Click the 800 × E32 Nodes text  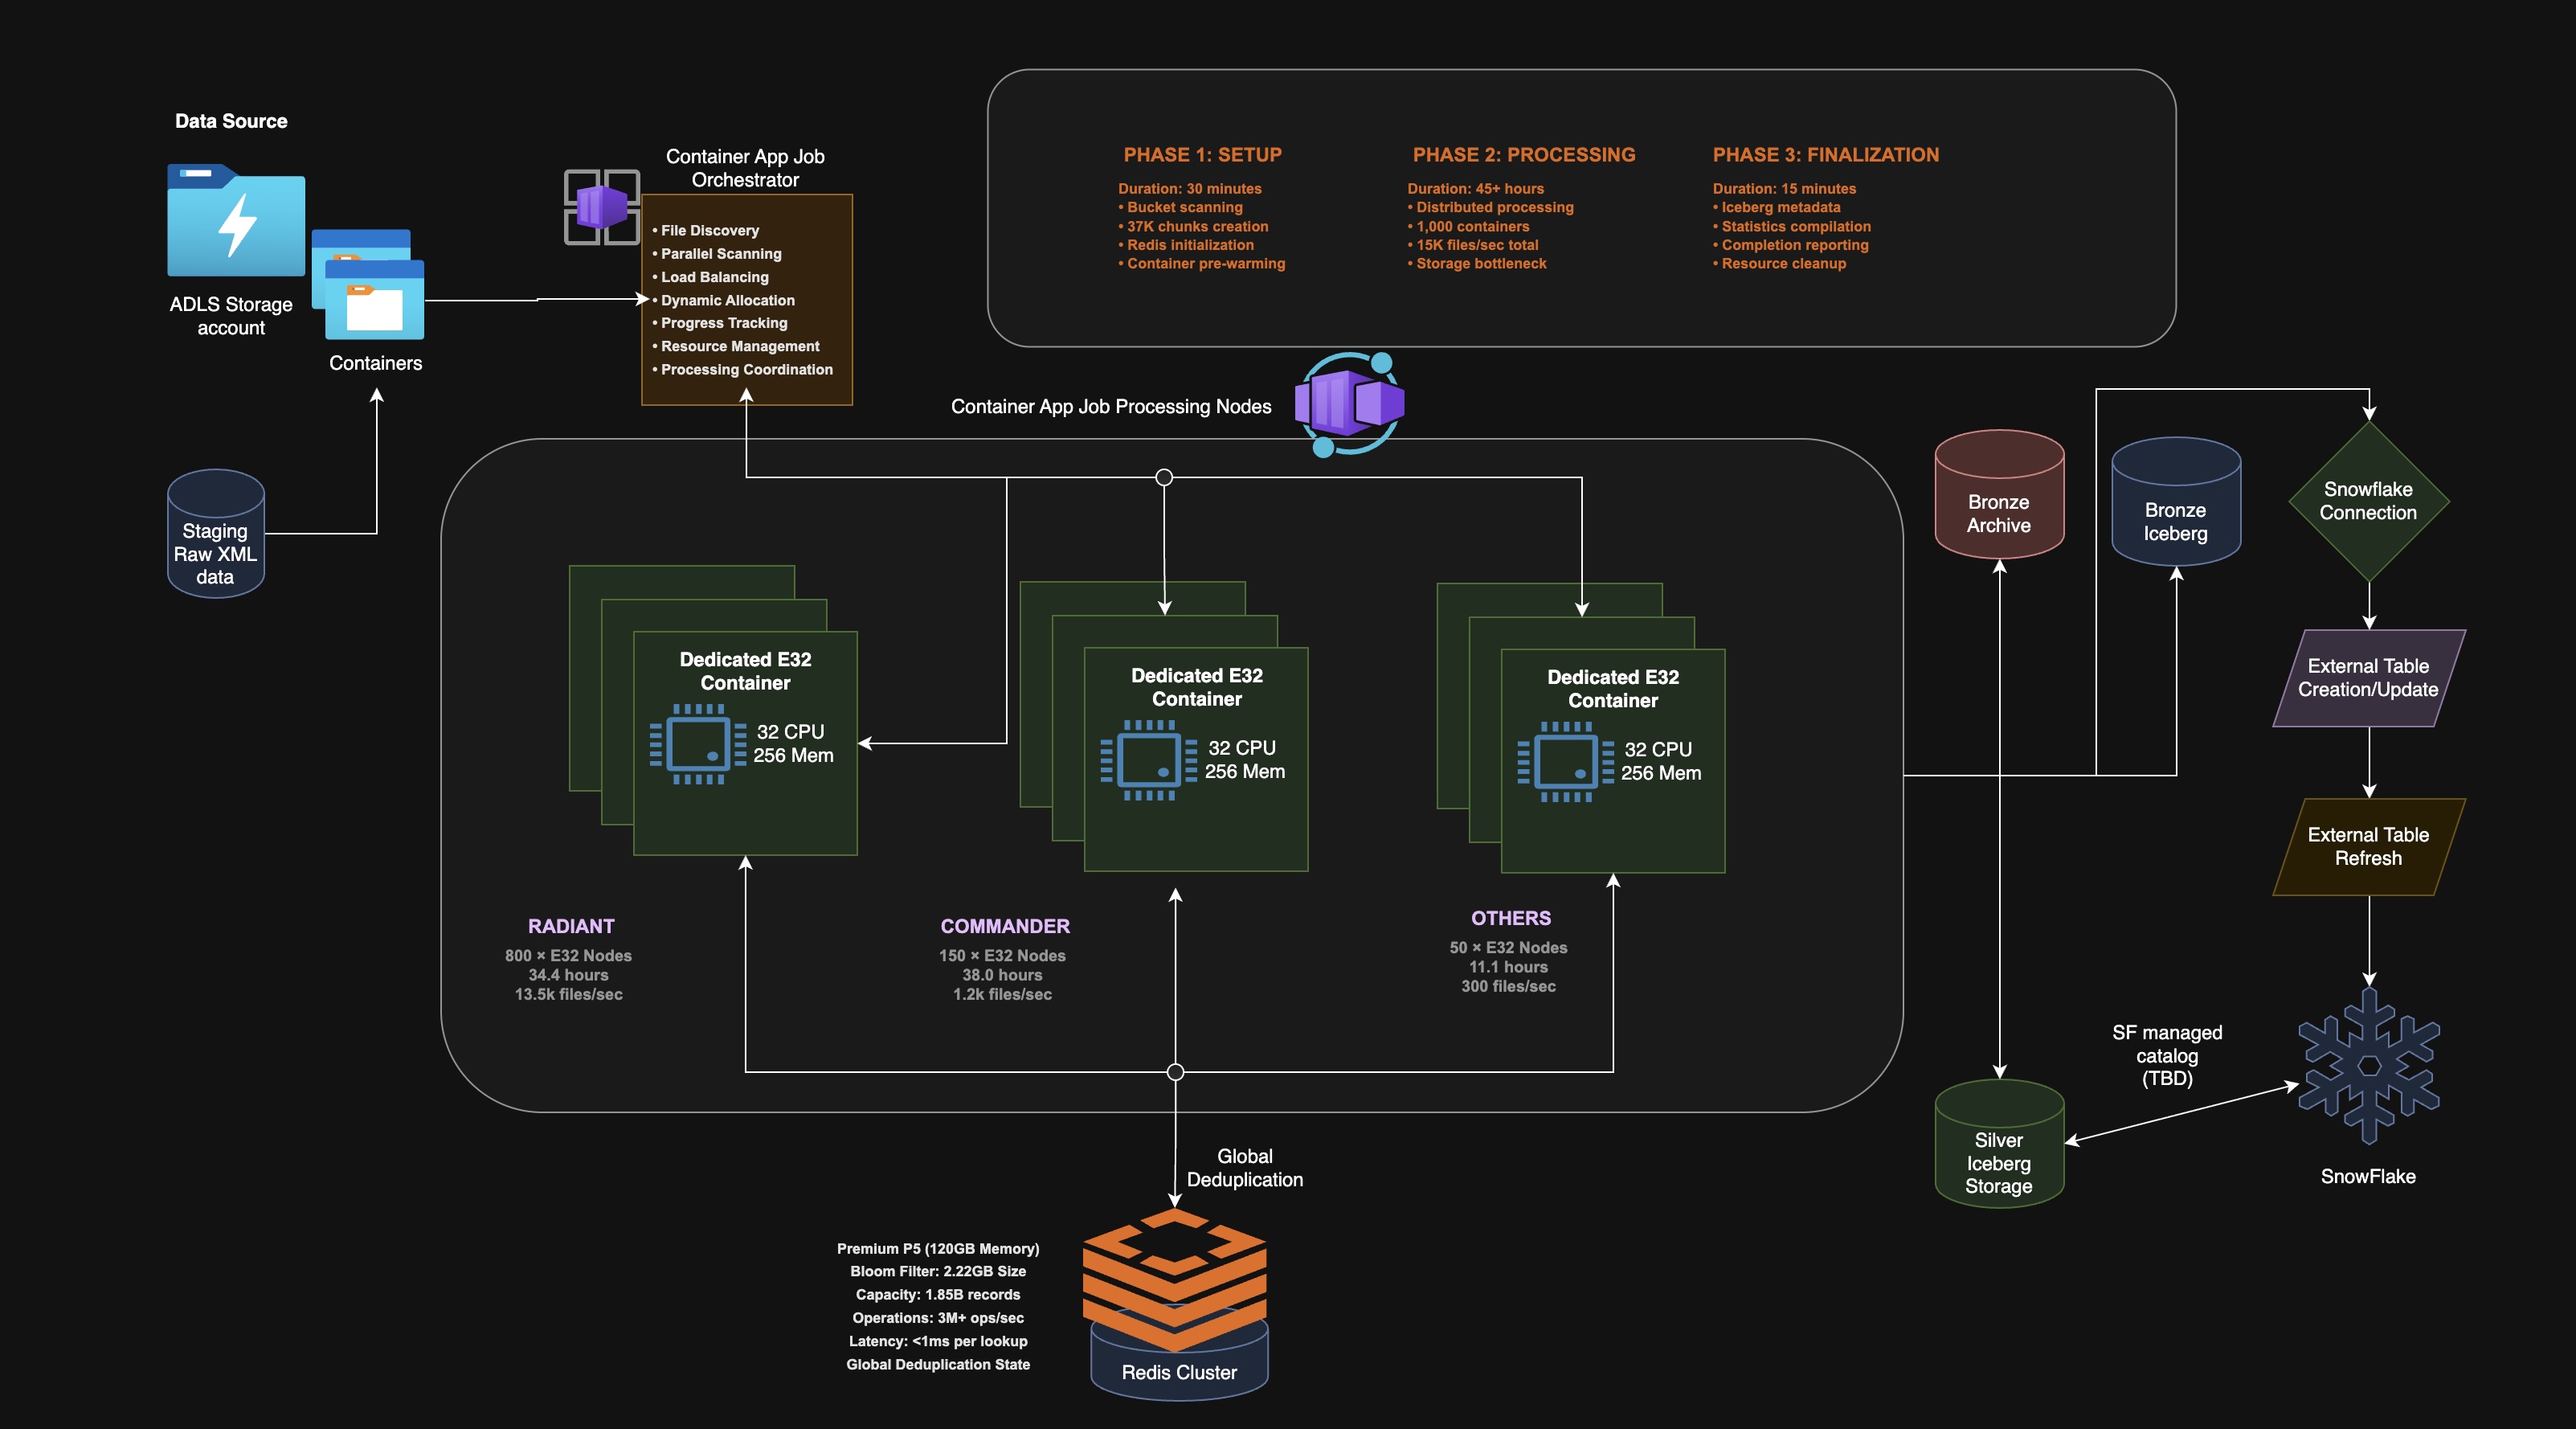click(568, 956)
